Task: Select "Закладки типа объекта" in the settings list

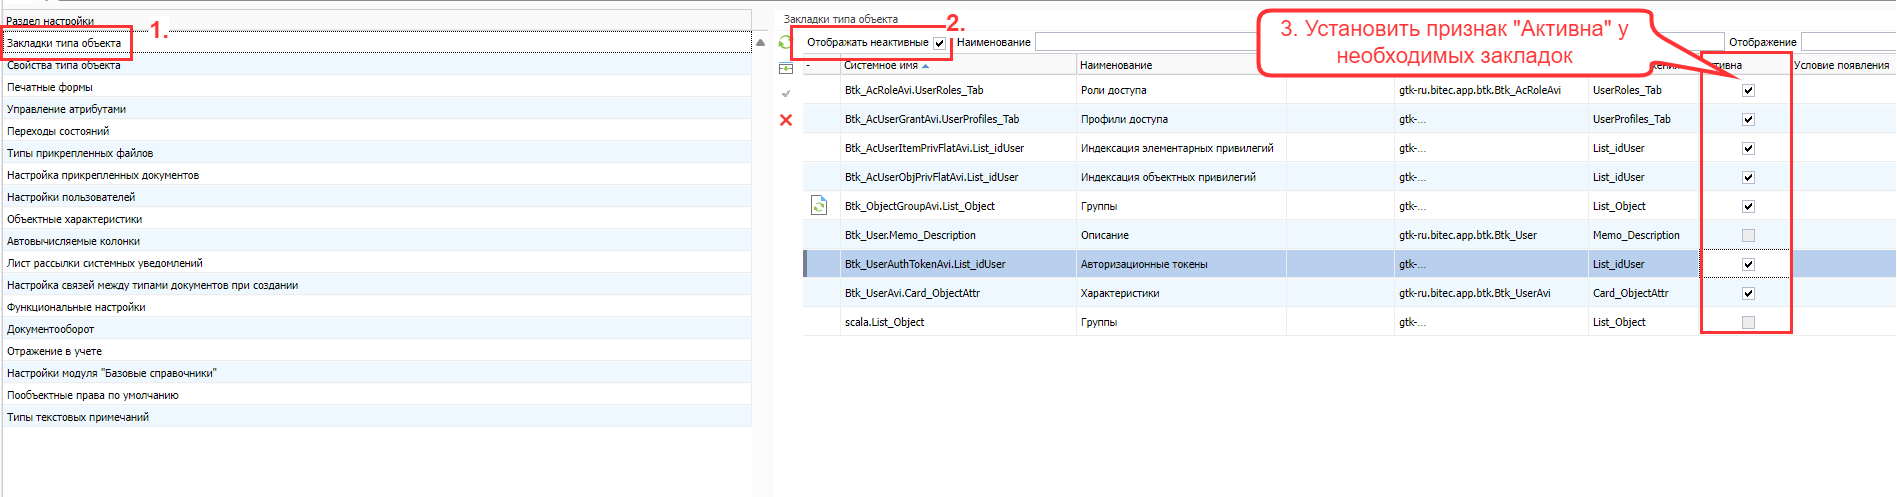Action: (x=64, y=43)
